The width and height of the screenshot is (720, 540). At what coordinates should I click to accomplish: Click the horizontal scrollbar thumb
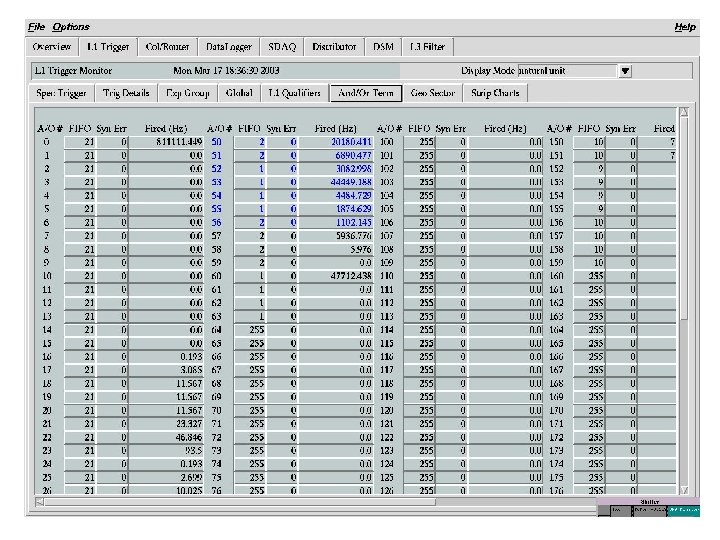(240, 502)
